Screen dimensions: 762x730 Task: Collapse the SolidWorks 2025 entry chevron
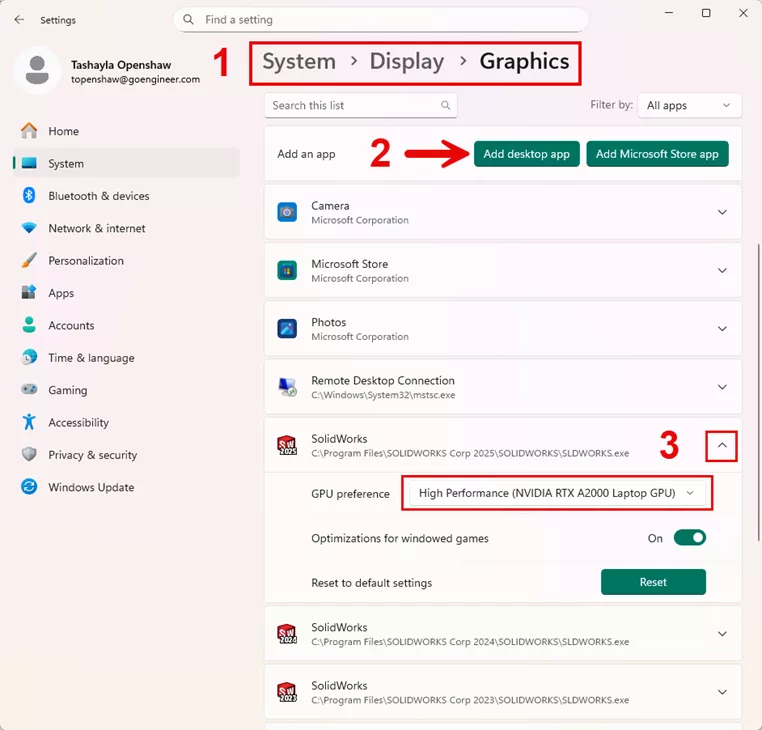tap(722, 445)
